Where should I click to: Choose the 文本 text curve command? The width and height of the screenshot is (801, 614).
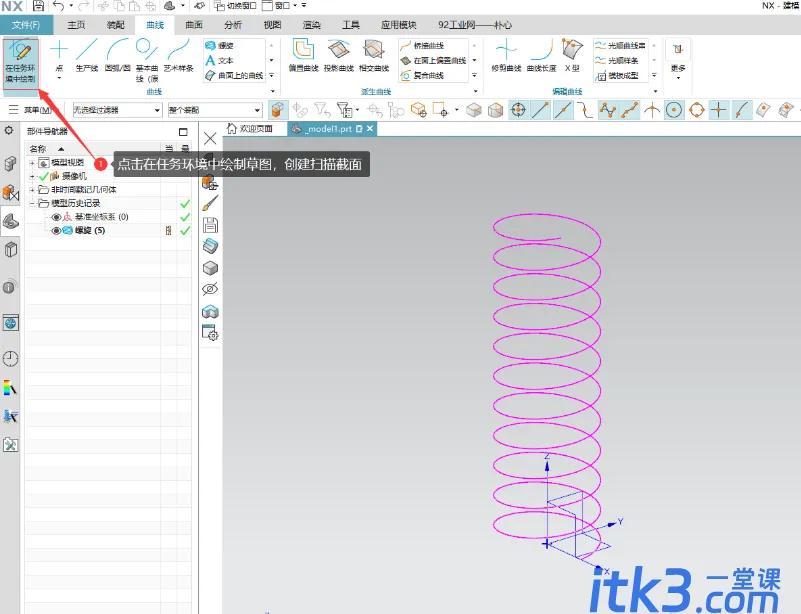pos(220,60)
